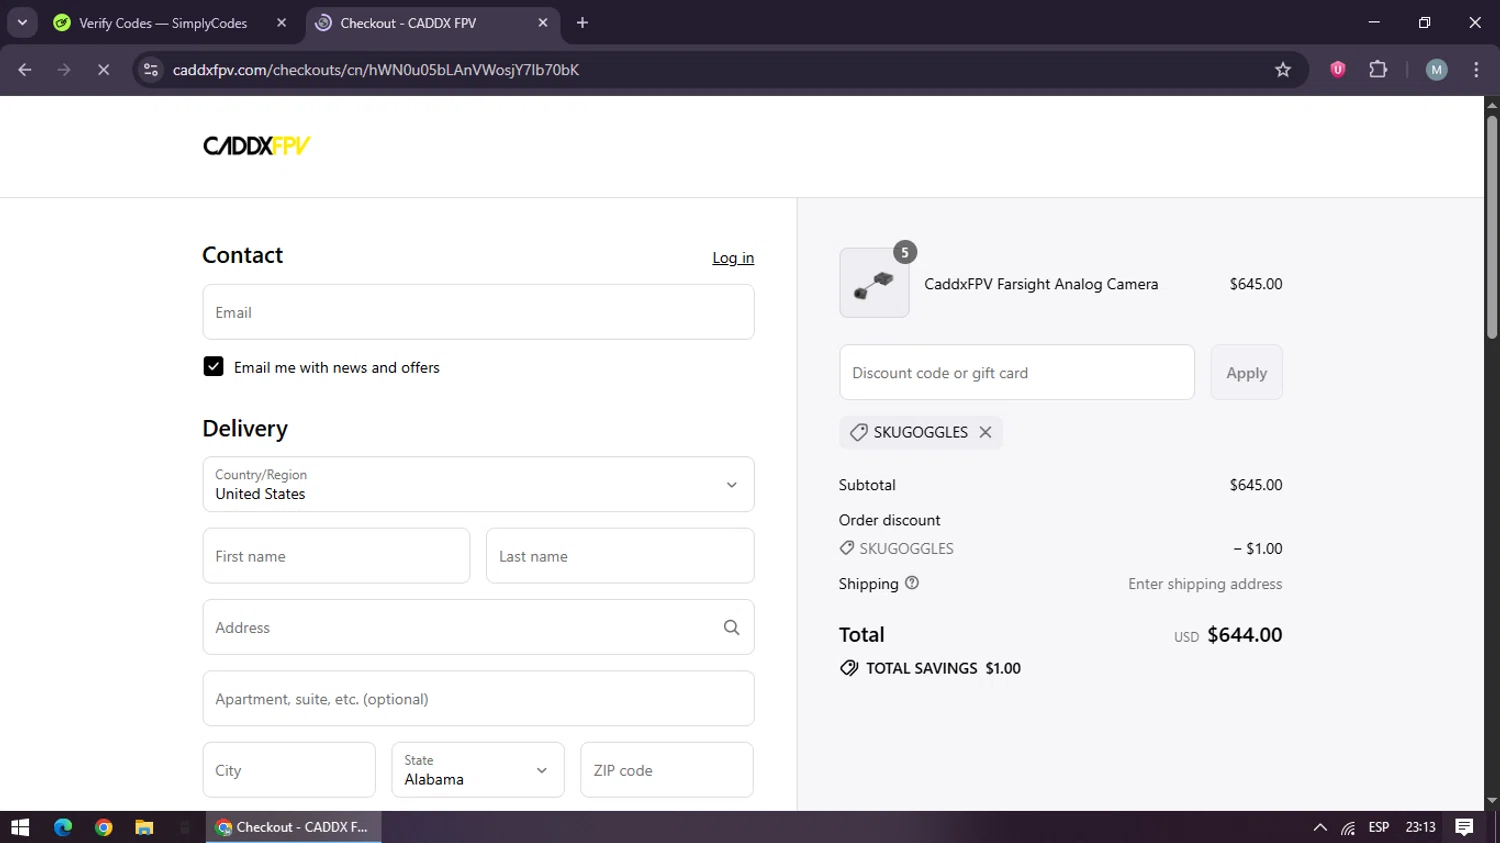Stop loading the page
Viewport: 1500px width, 843px height.
coord(103,69)
